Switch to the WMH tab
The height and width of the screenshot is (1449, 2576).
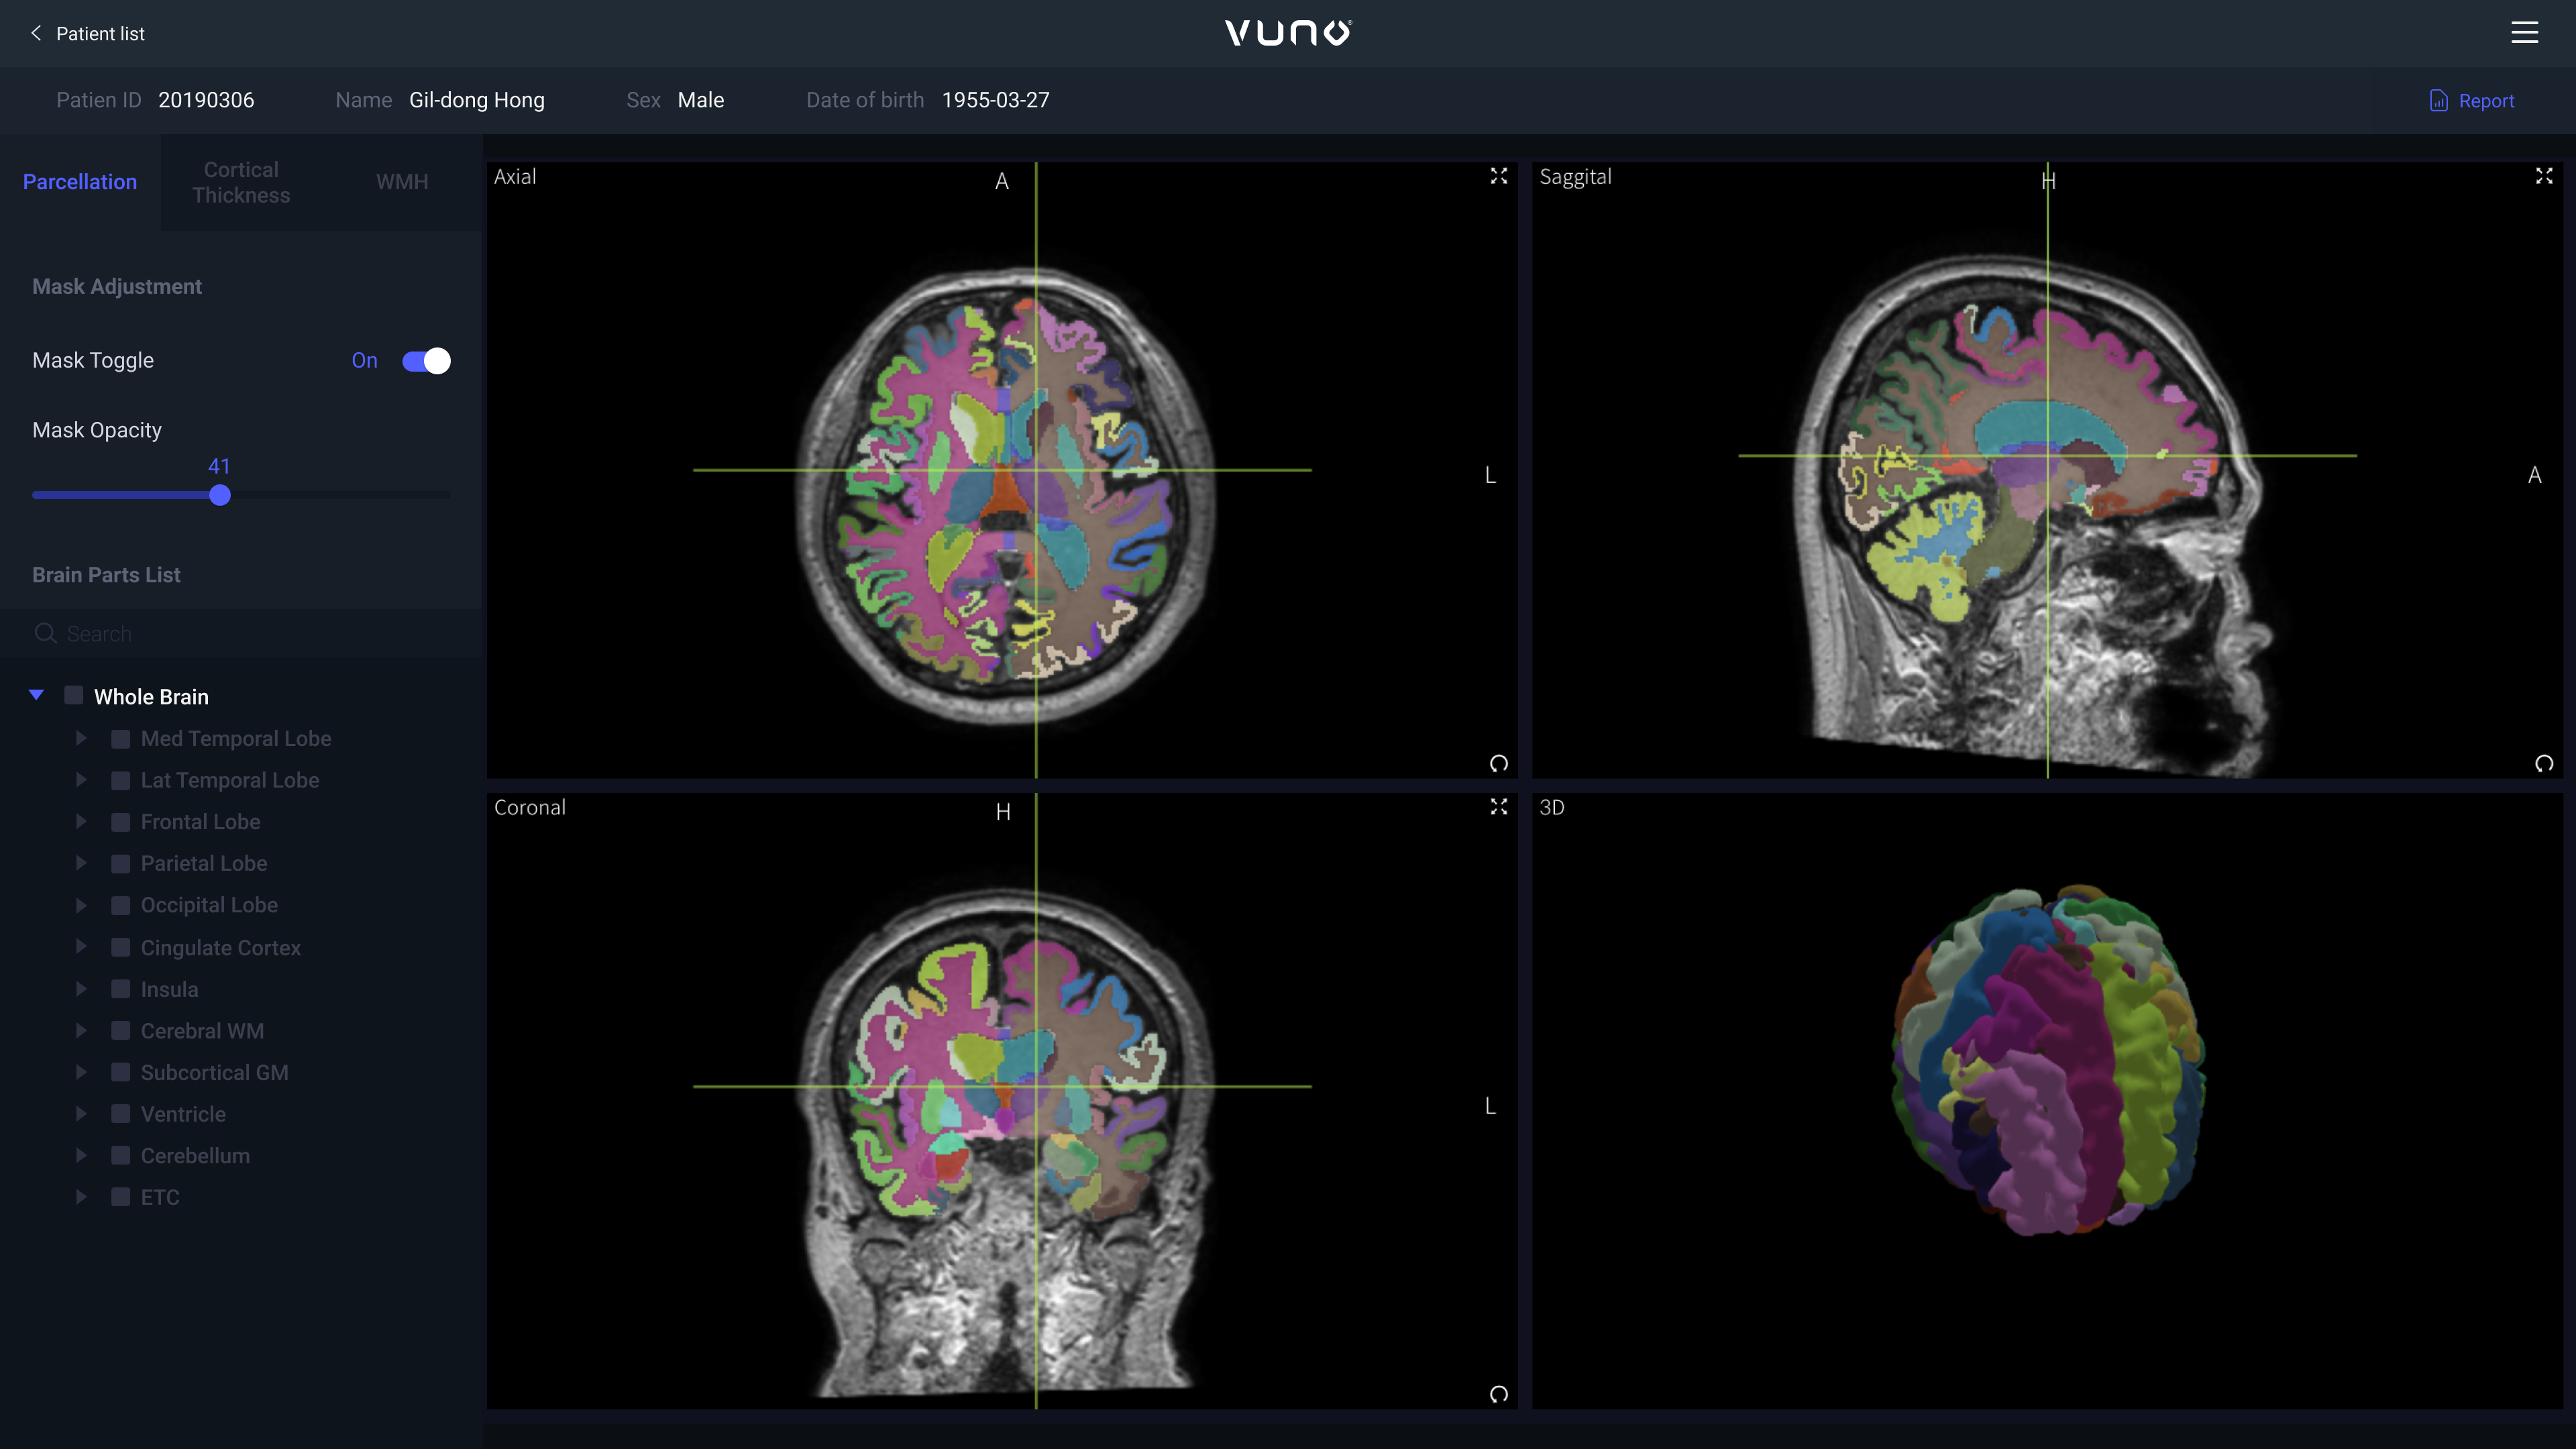coord(402,182)
